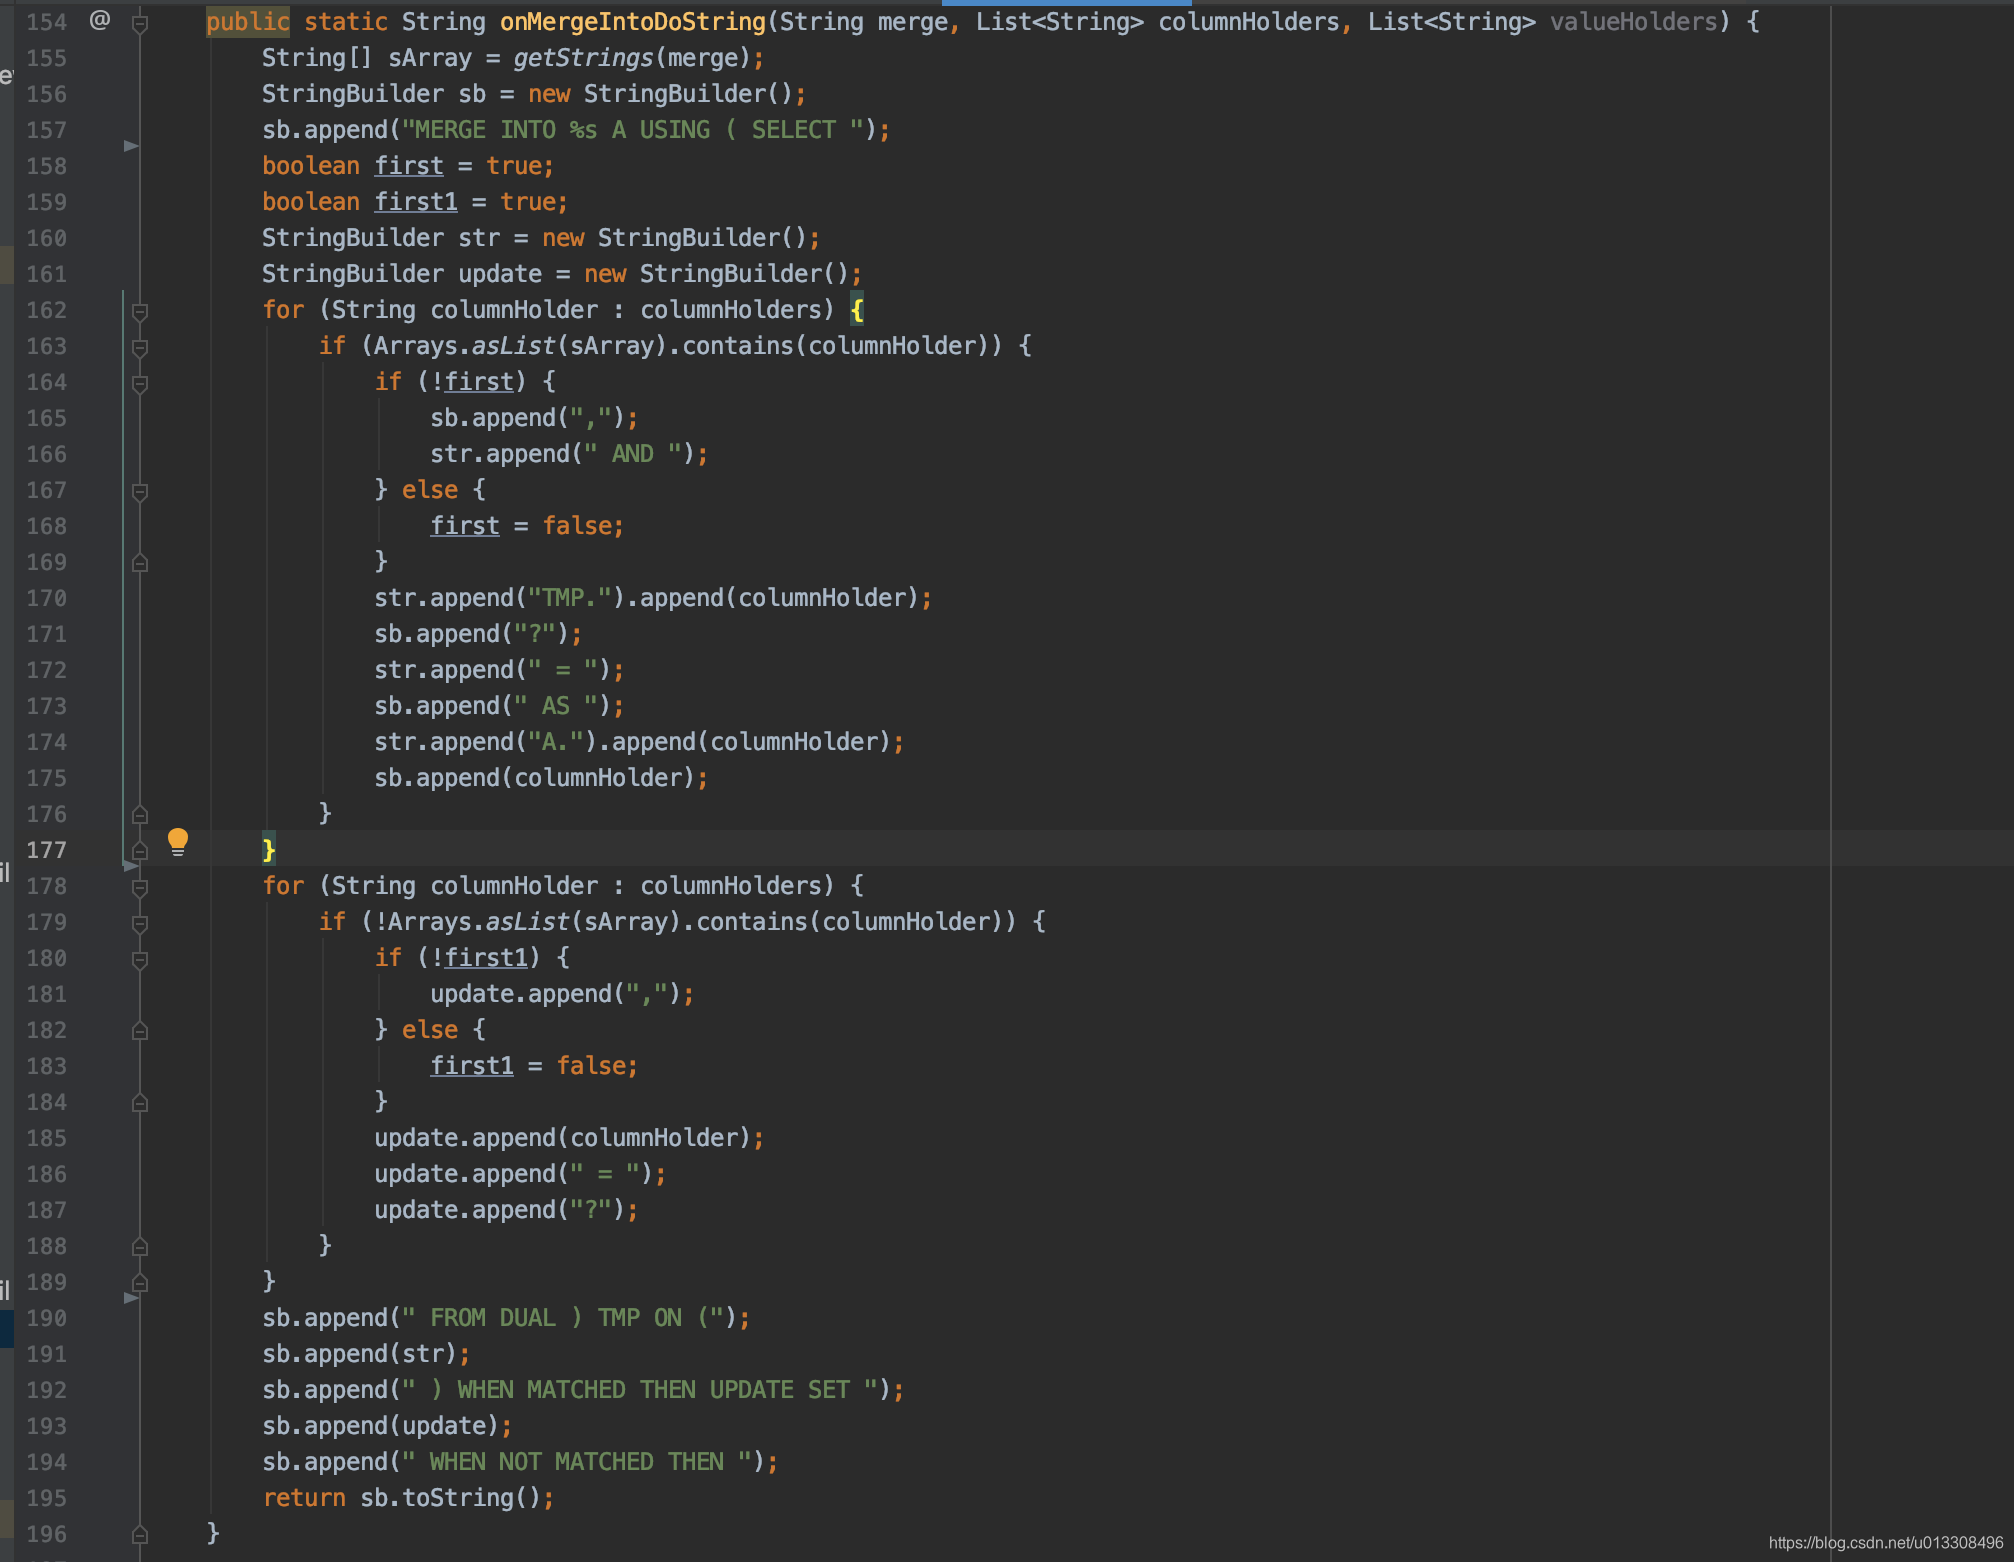Collapse the if (!first) fold at line 164
Viewport: 2014px width, 1562px height.
point(140,383)
